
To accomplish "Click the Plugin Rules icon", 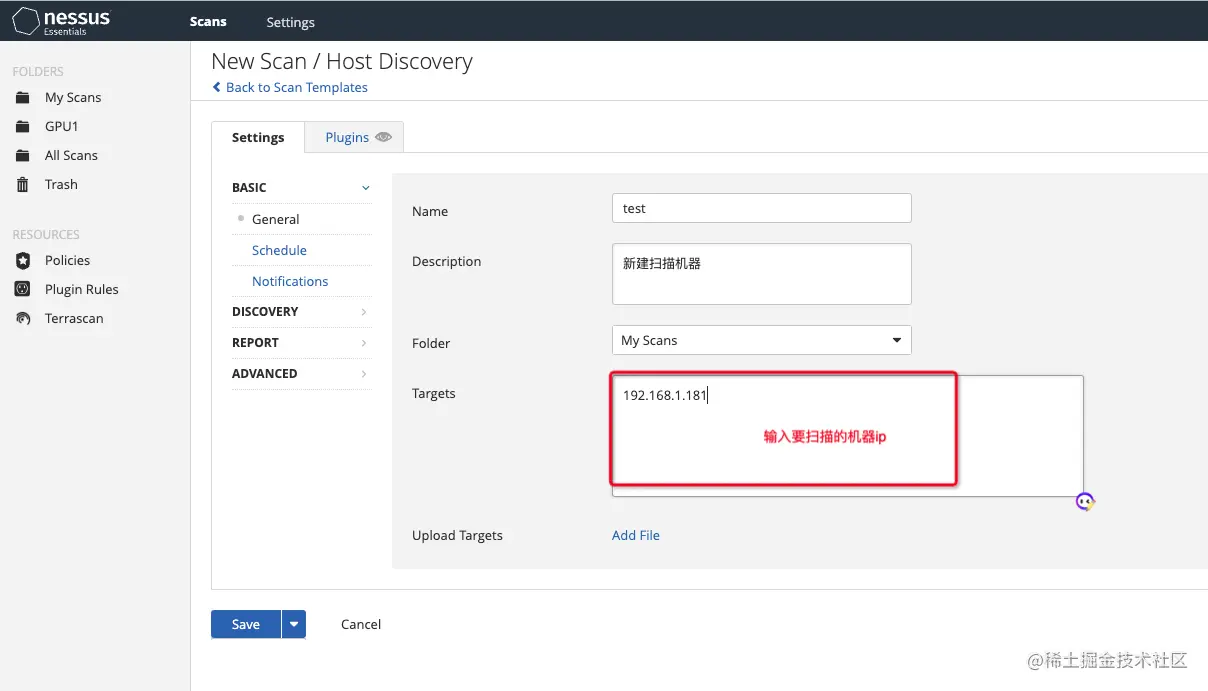I will tap(23, 289).
